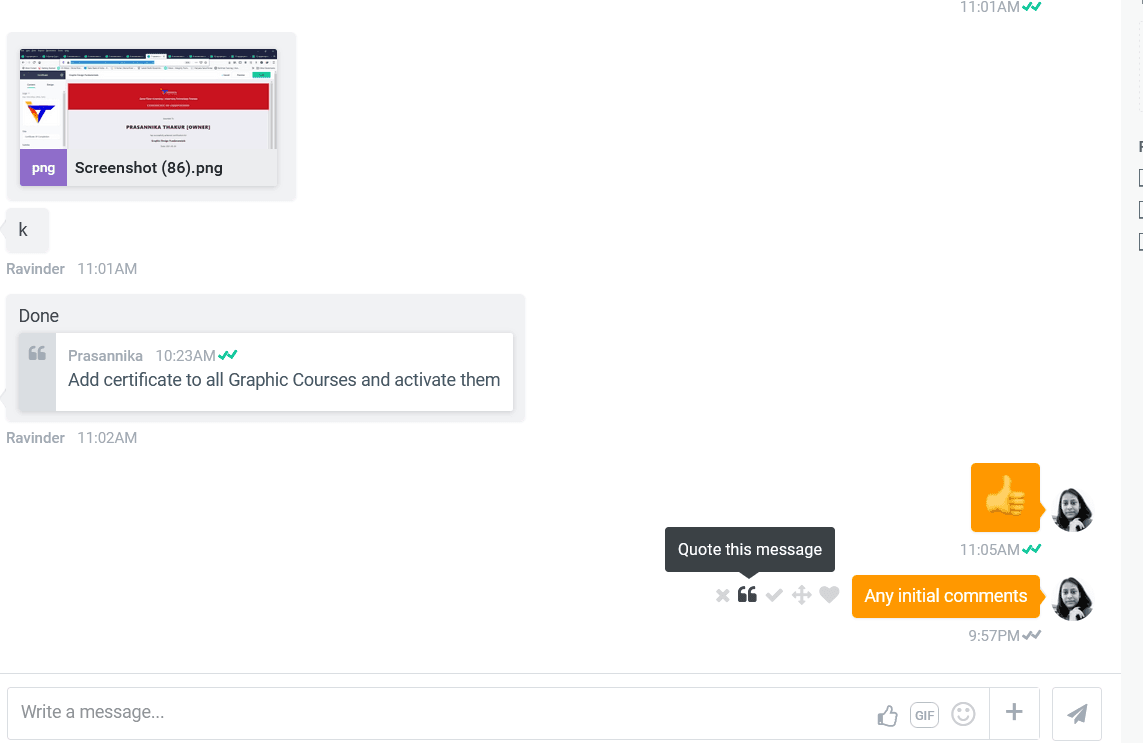The height and width of the screenshot is (743, 1143).
Task: Tick the bottom checkbox at the right edge
Action: coord(1141,241)
